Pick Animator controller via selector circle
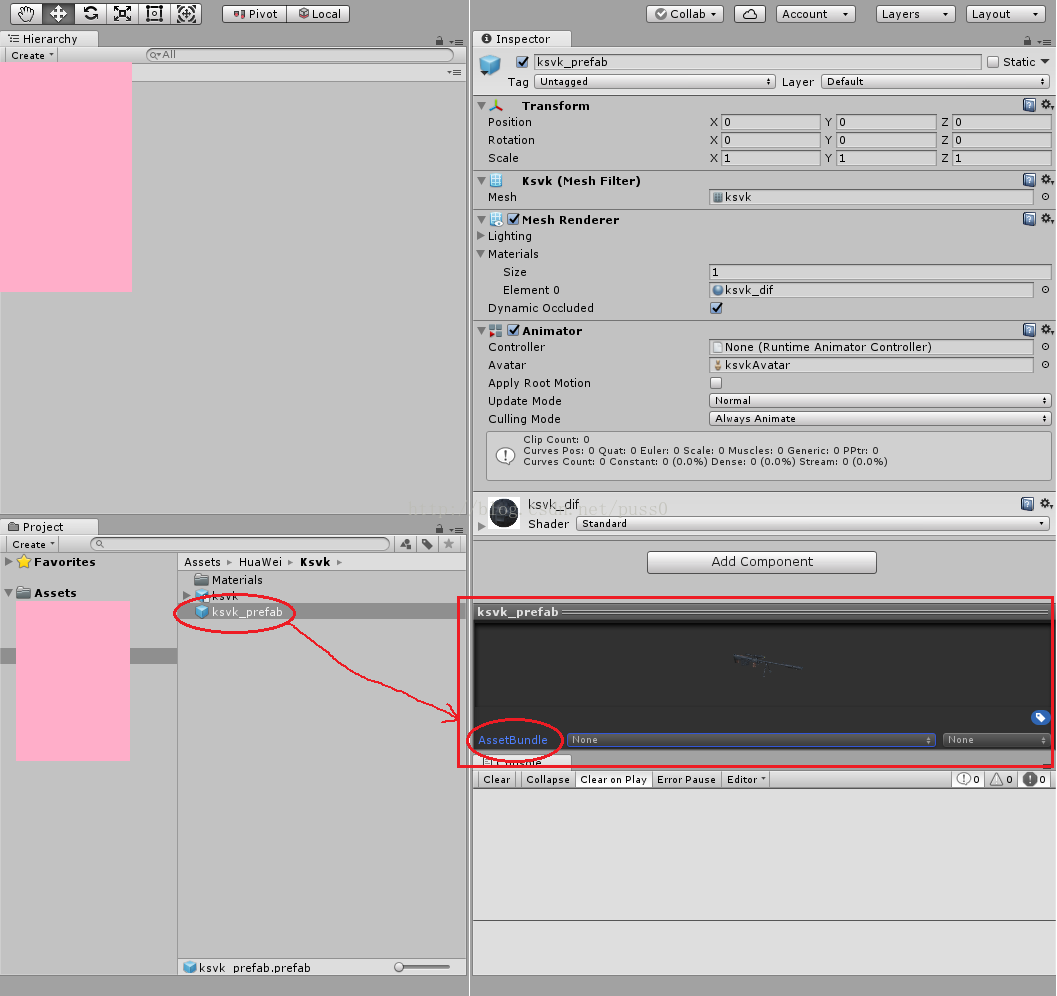 coord(1045,346)
